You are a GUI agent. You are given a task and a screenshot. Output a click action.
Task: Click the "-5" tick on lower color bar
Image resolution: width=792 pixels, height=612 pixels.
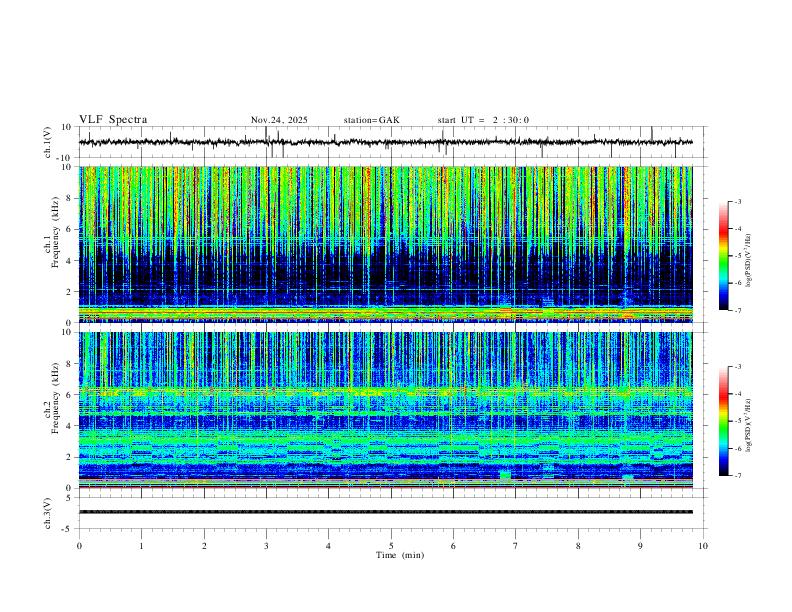pos(737,421)
